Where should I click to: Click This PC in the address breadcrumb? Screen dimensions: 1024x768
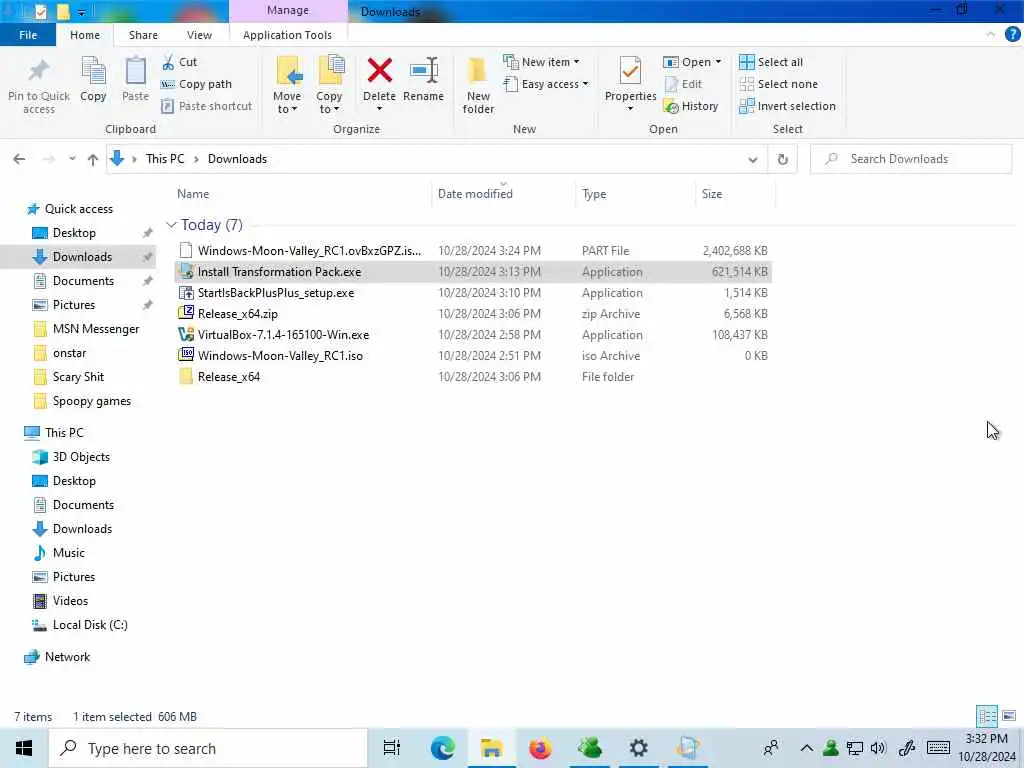[x=165, y=159]
